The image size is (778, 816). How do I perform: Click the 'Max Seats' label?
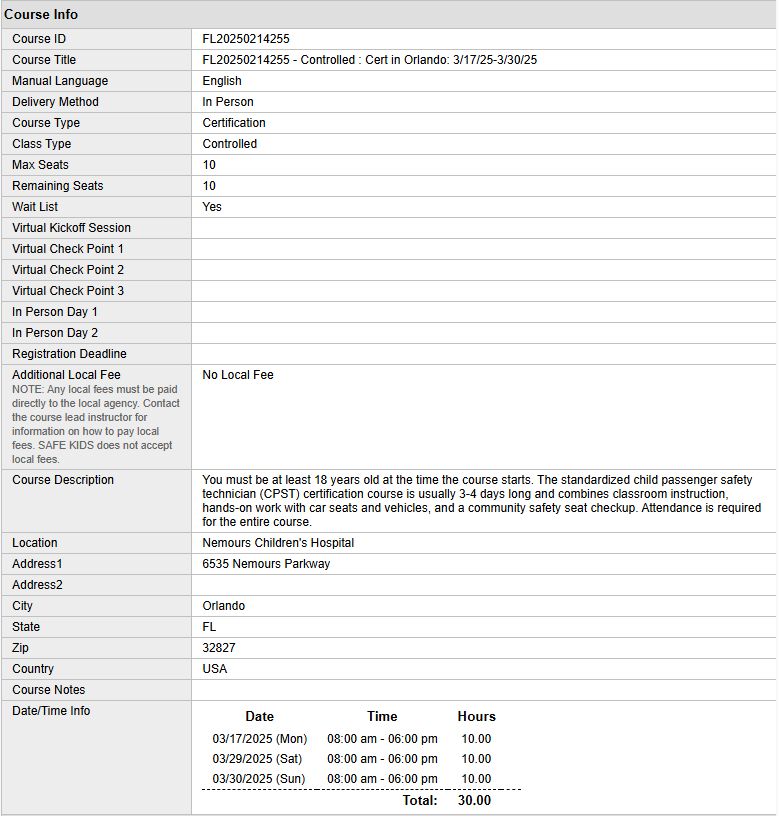point(40,165)
